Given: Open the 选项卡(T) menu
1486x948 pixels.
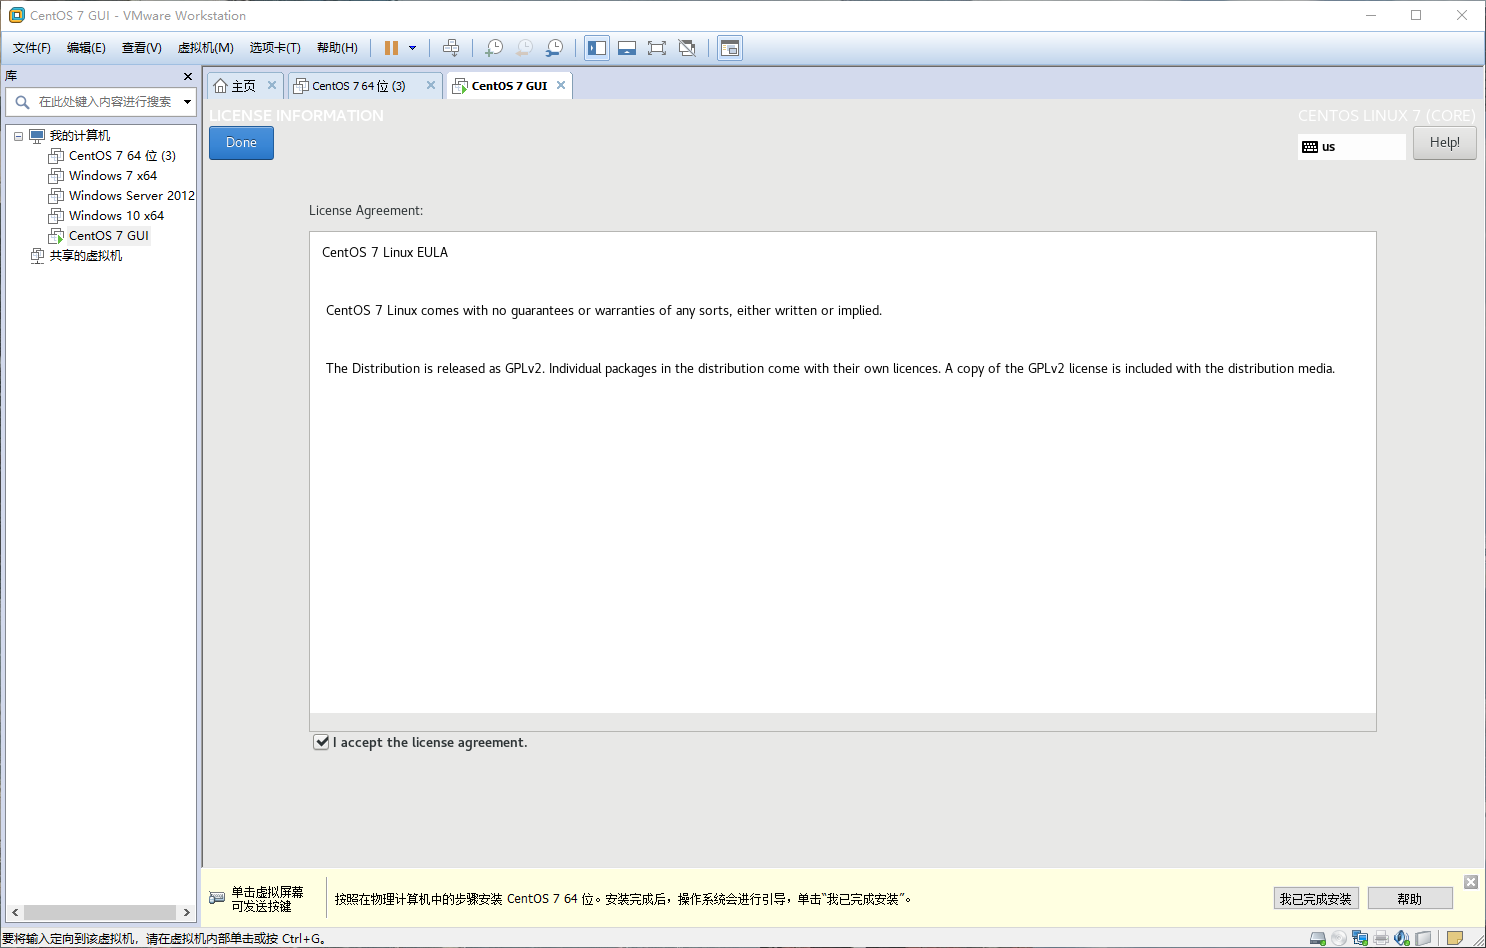Looking at the screenshot, I should 275,48.
